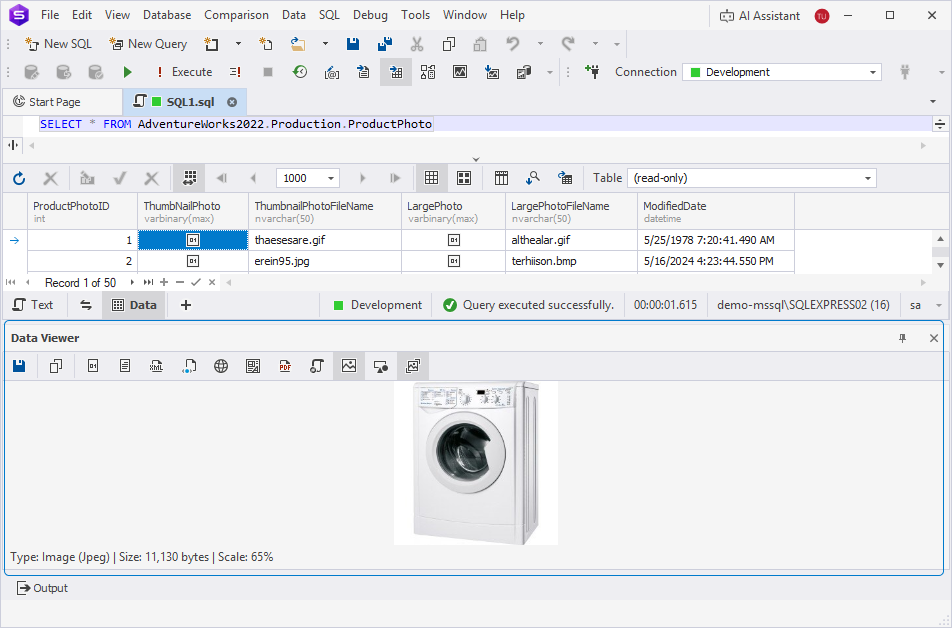Switch Data Viewer to web view
The height and width of the screenshot is (628, 952).
(221, 366)
